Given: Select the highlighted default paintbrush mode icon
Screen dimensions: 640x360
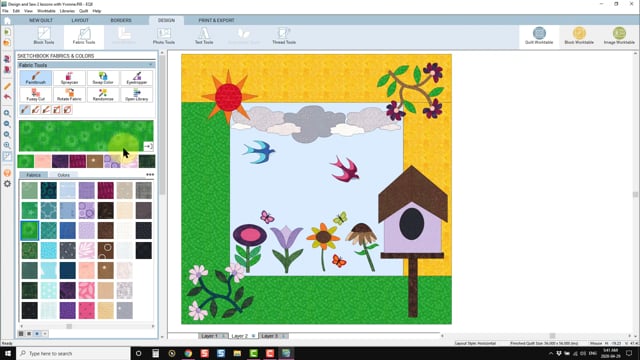Looking at the screenshot, I should [x=25, y=110].
